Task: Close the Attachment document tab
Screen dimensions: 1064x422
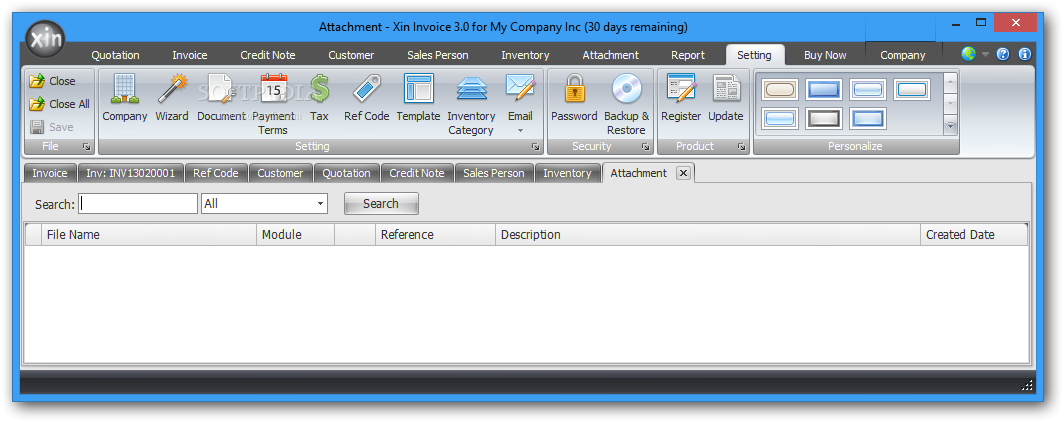Action: point(684,173)
